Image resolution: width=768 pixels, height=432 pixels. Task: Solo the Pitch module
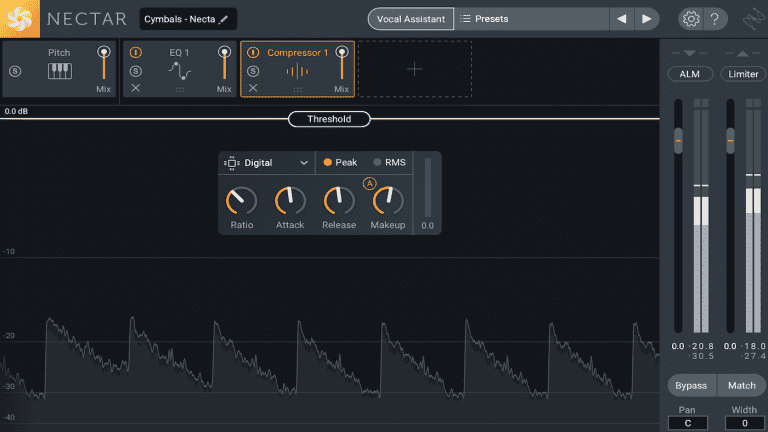(15, 72)
